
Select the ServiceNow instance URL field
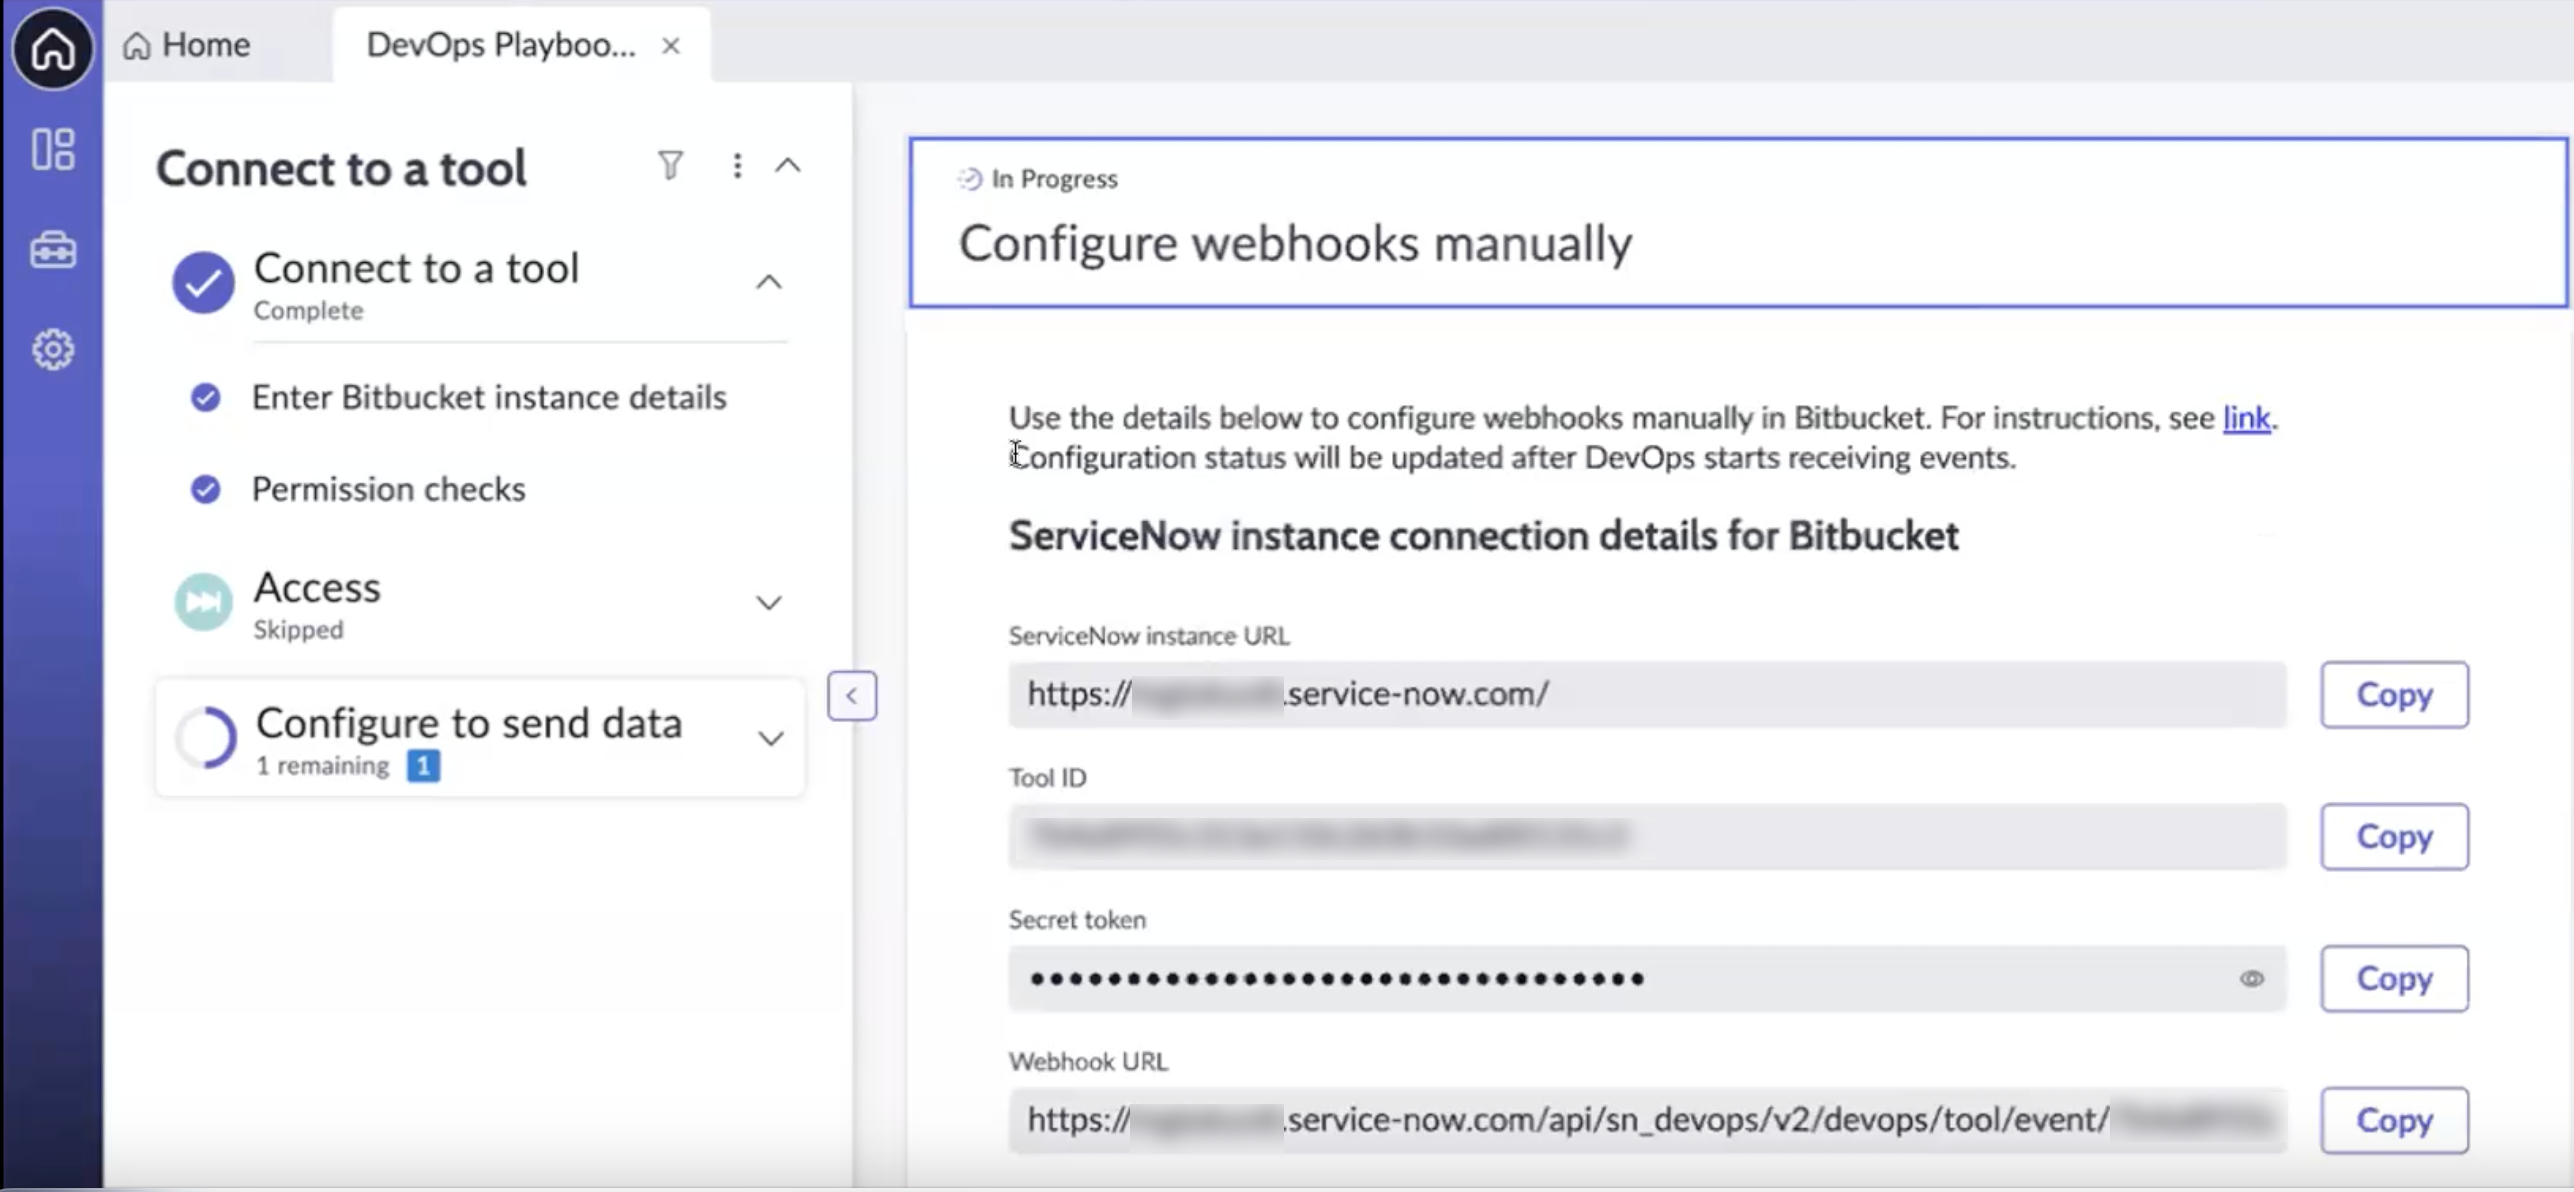click(1647, 695)
